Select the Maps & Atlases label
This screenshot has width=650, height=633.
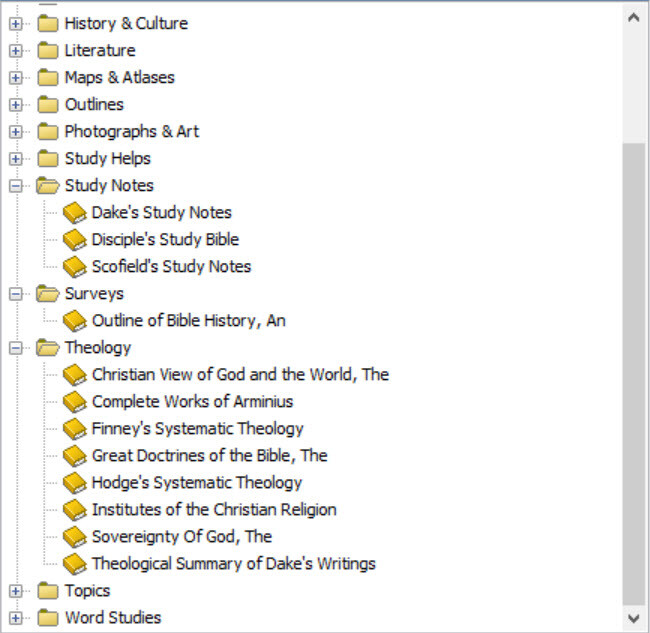[x=119, y=78]
